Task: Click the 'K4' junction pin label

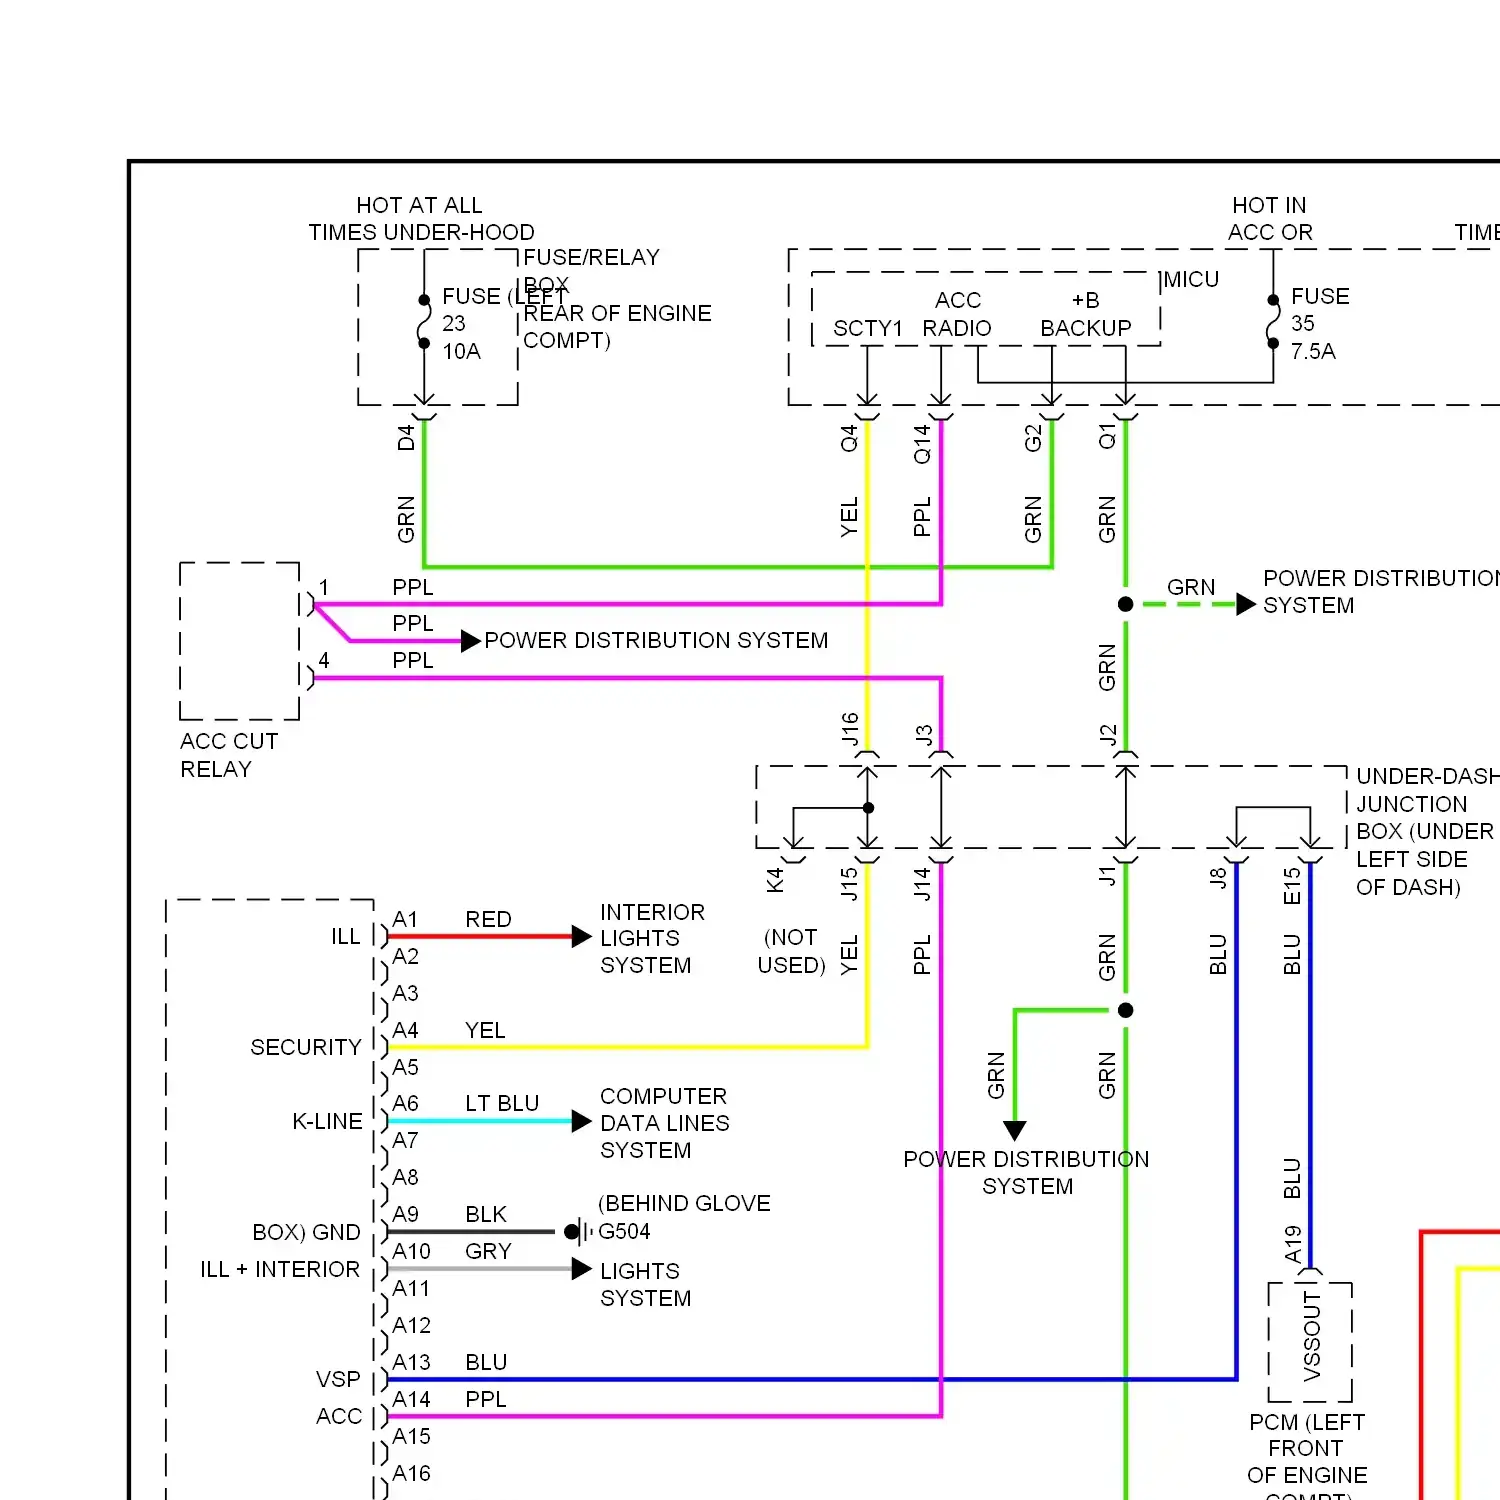Action: click(775, 880)
